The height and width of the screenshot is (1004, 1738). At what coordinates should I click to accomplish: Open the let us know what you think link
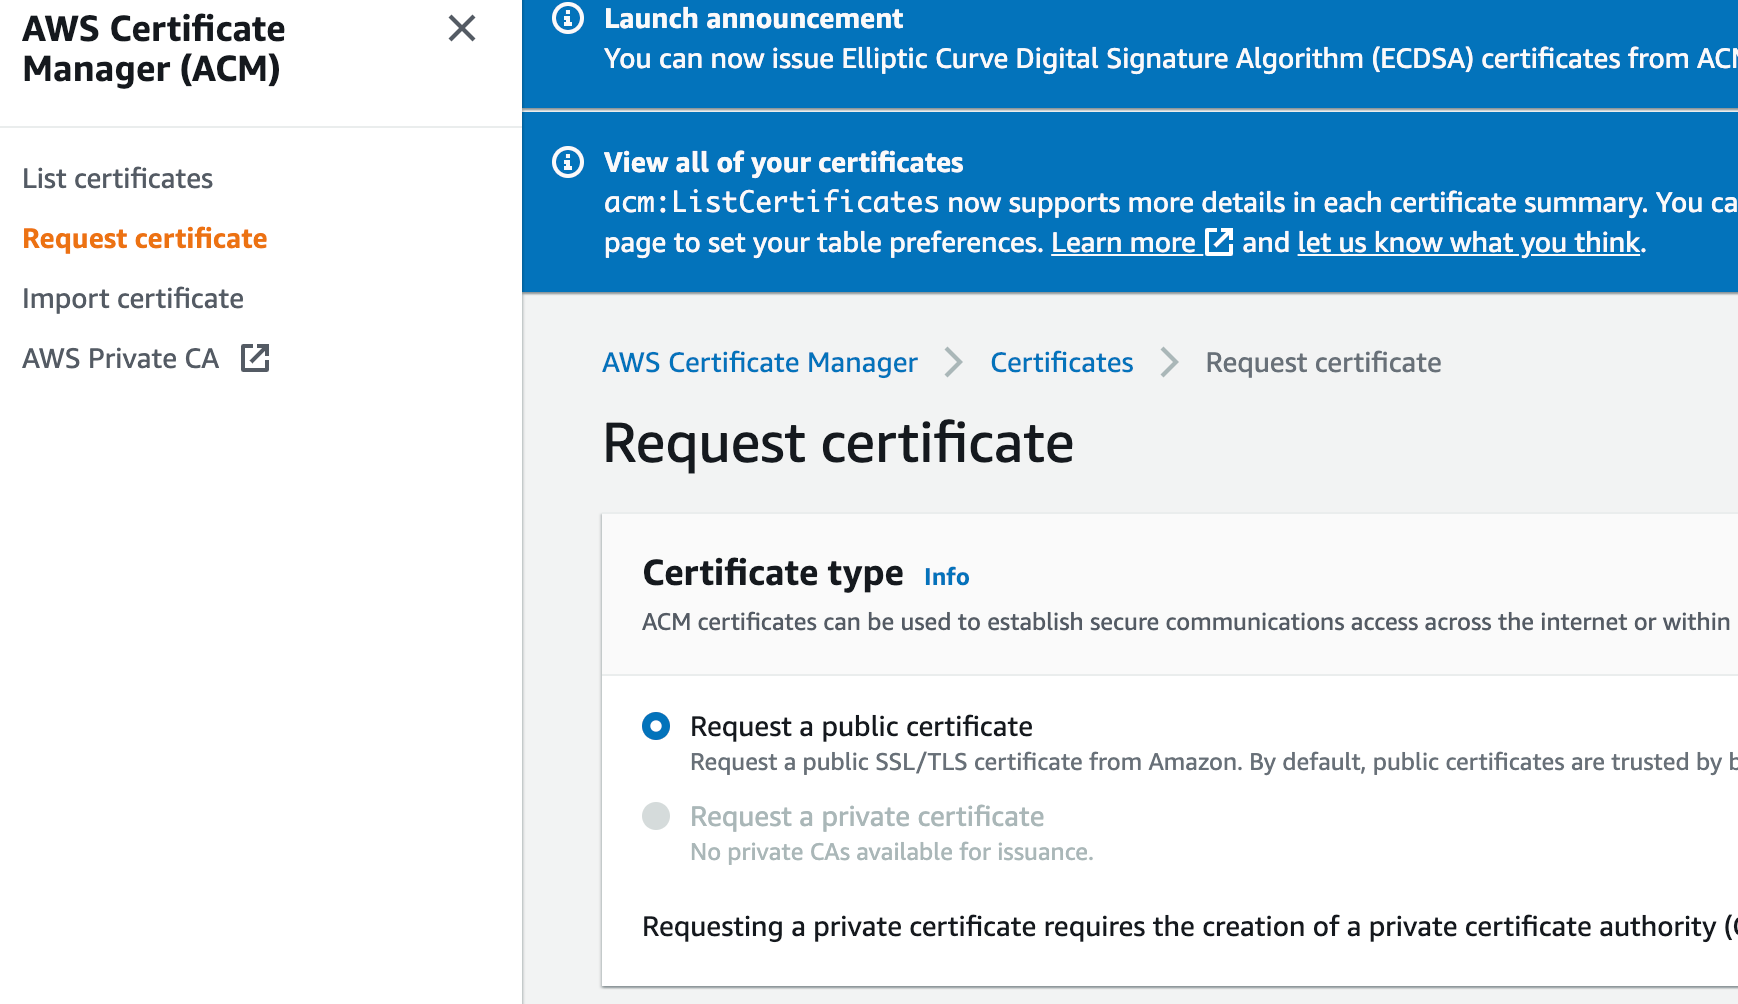[1466, 242]
